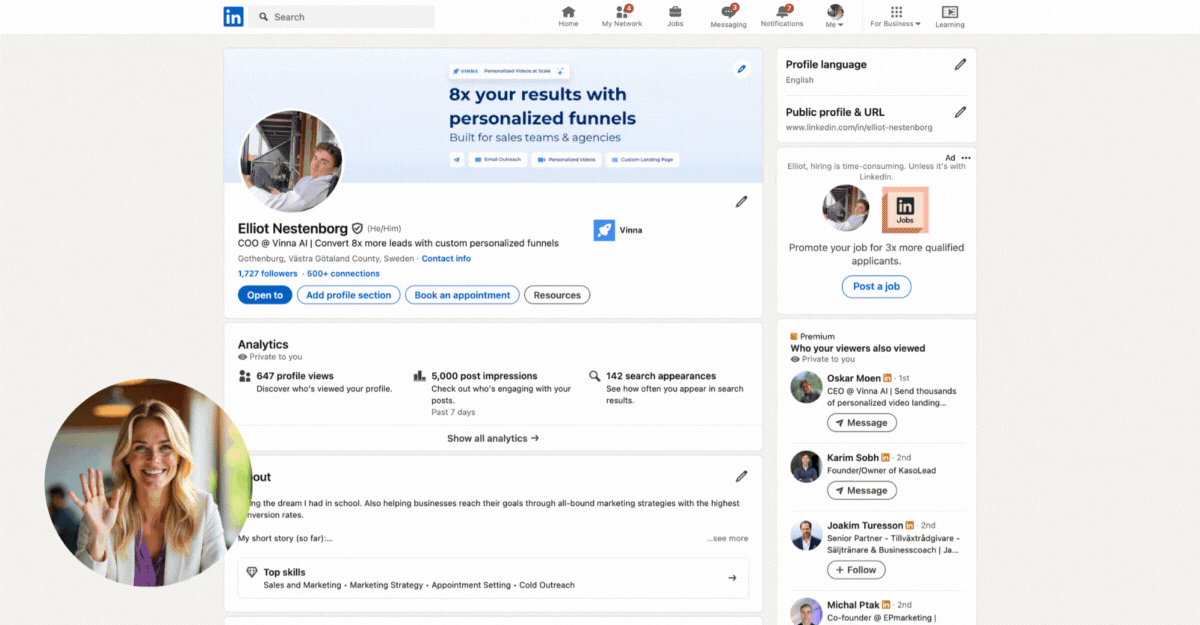Go to Home in the navigation bar
This screenshot has height=625, width=1200.
tap(568, 16)
